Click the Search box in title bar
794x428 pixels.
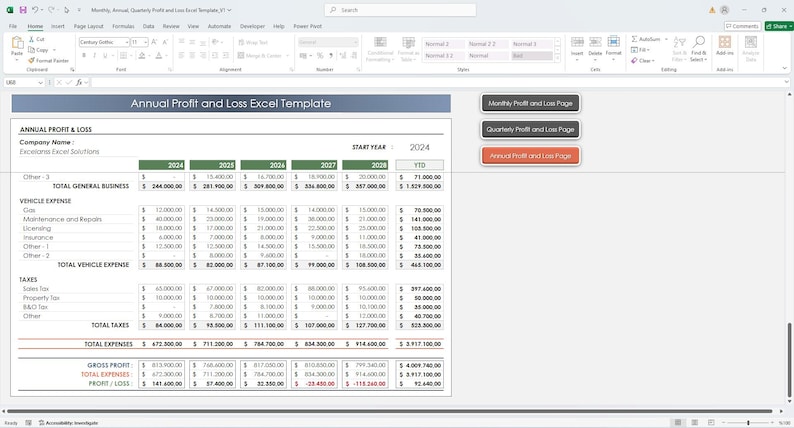(400, 10)
